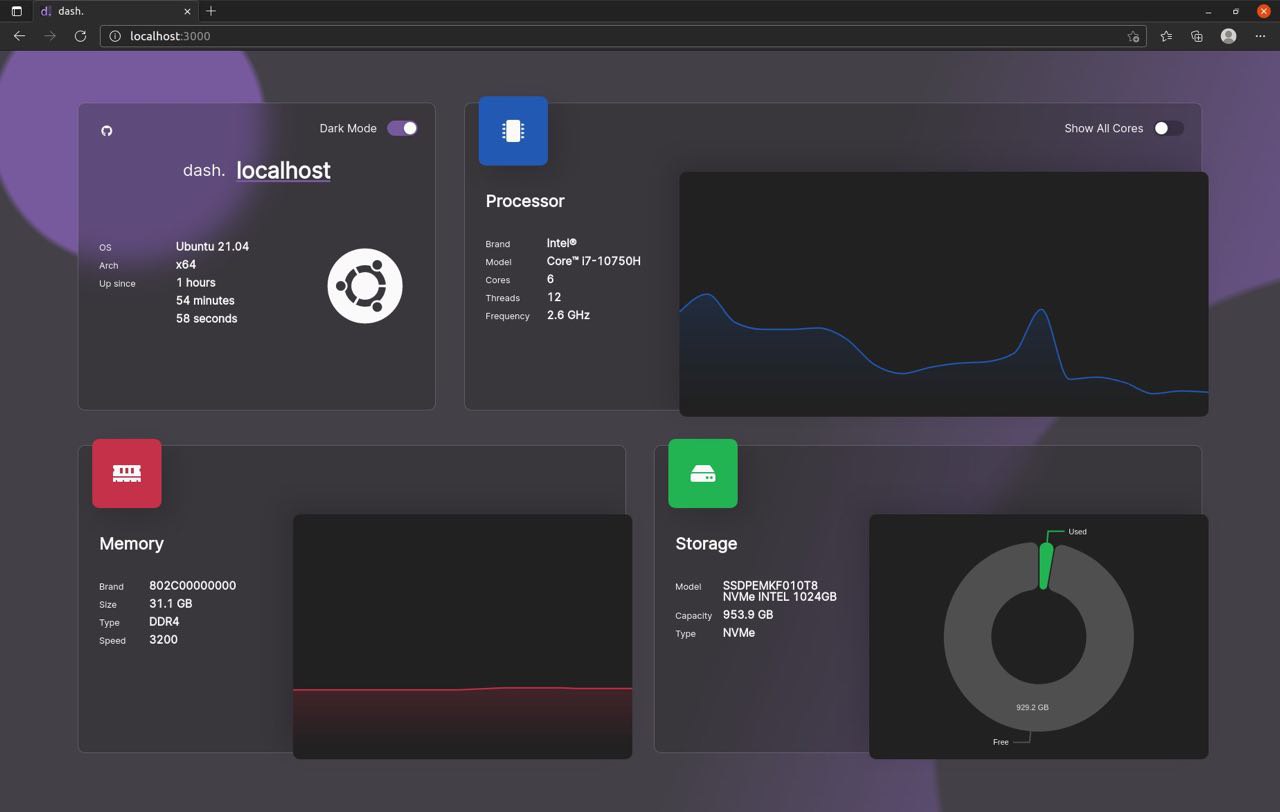The height and width of the screenshot is (812, 1280).
Task: Click the Ubuntu logo on the system card
Action: pyautogui.click(x=364, y=286)
